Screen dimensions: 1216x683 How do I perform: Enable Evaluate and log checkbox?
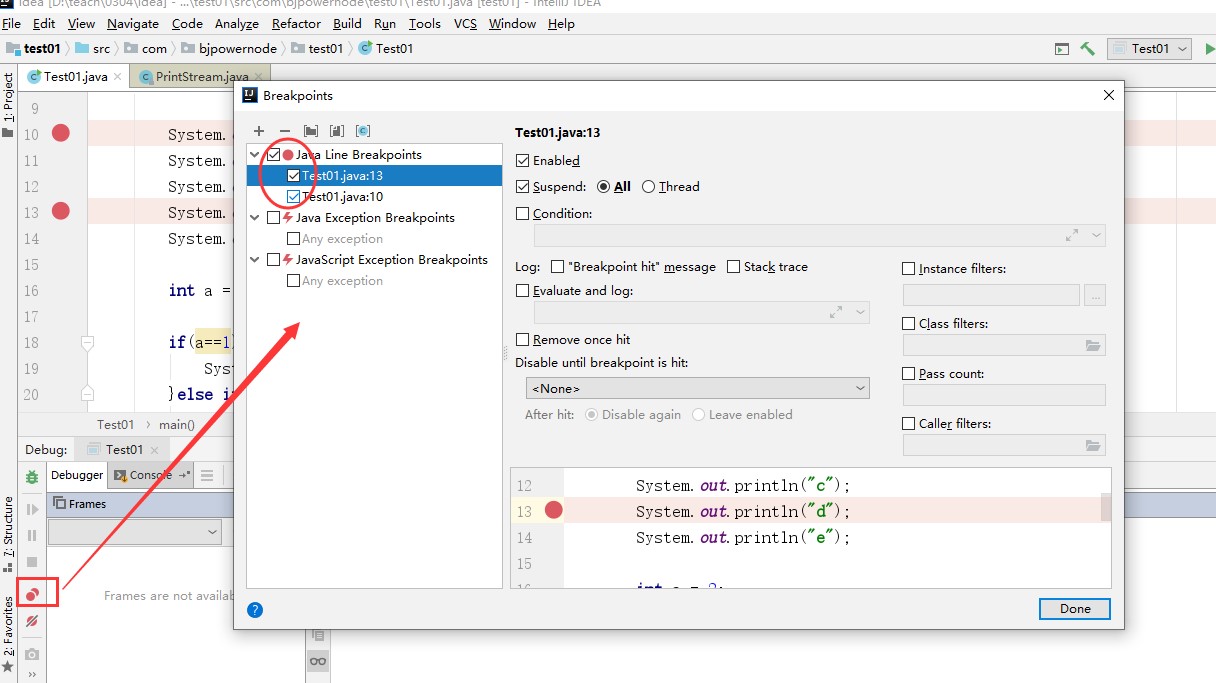[522, 291]
